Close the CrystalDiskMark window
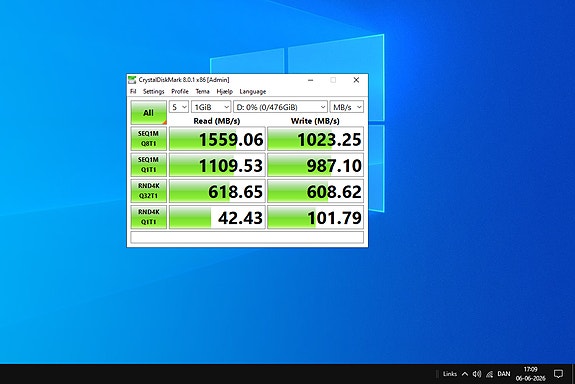Viewport: 575px width, 384px height. [356, 80]
